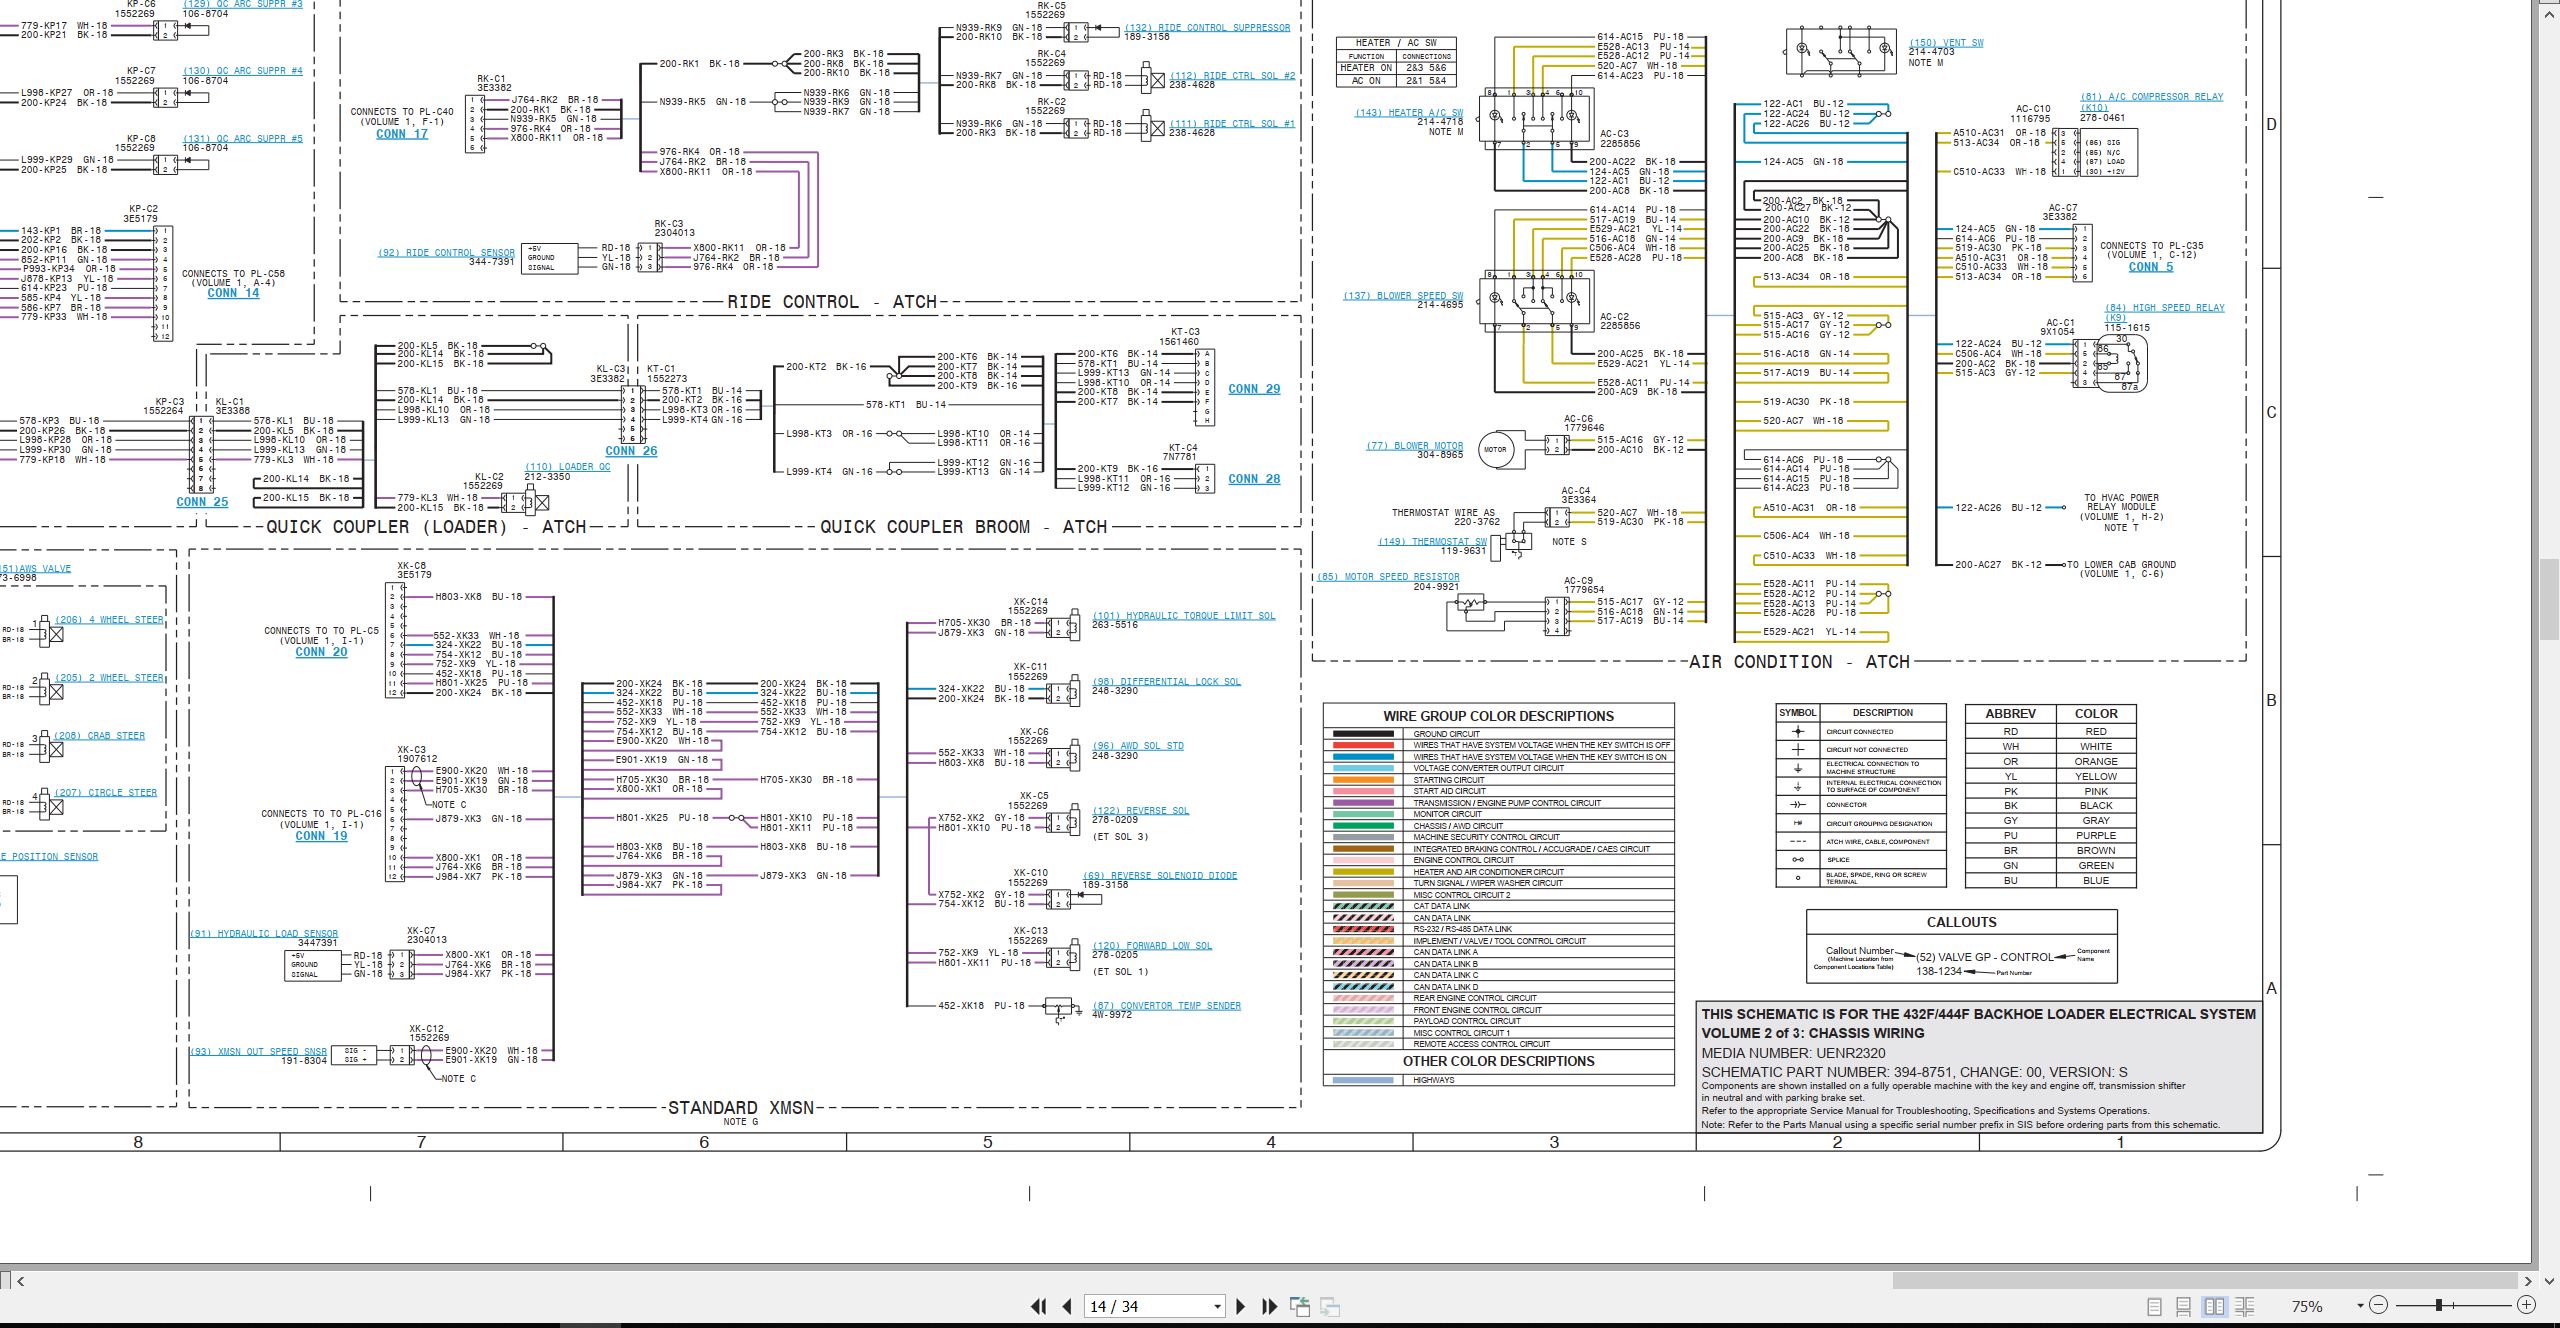Viewport: 2560px width, 1328px height.
Task: Select the two-page facing view
Action: (2214, 1306)
